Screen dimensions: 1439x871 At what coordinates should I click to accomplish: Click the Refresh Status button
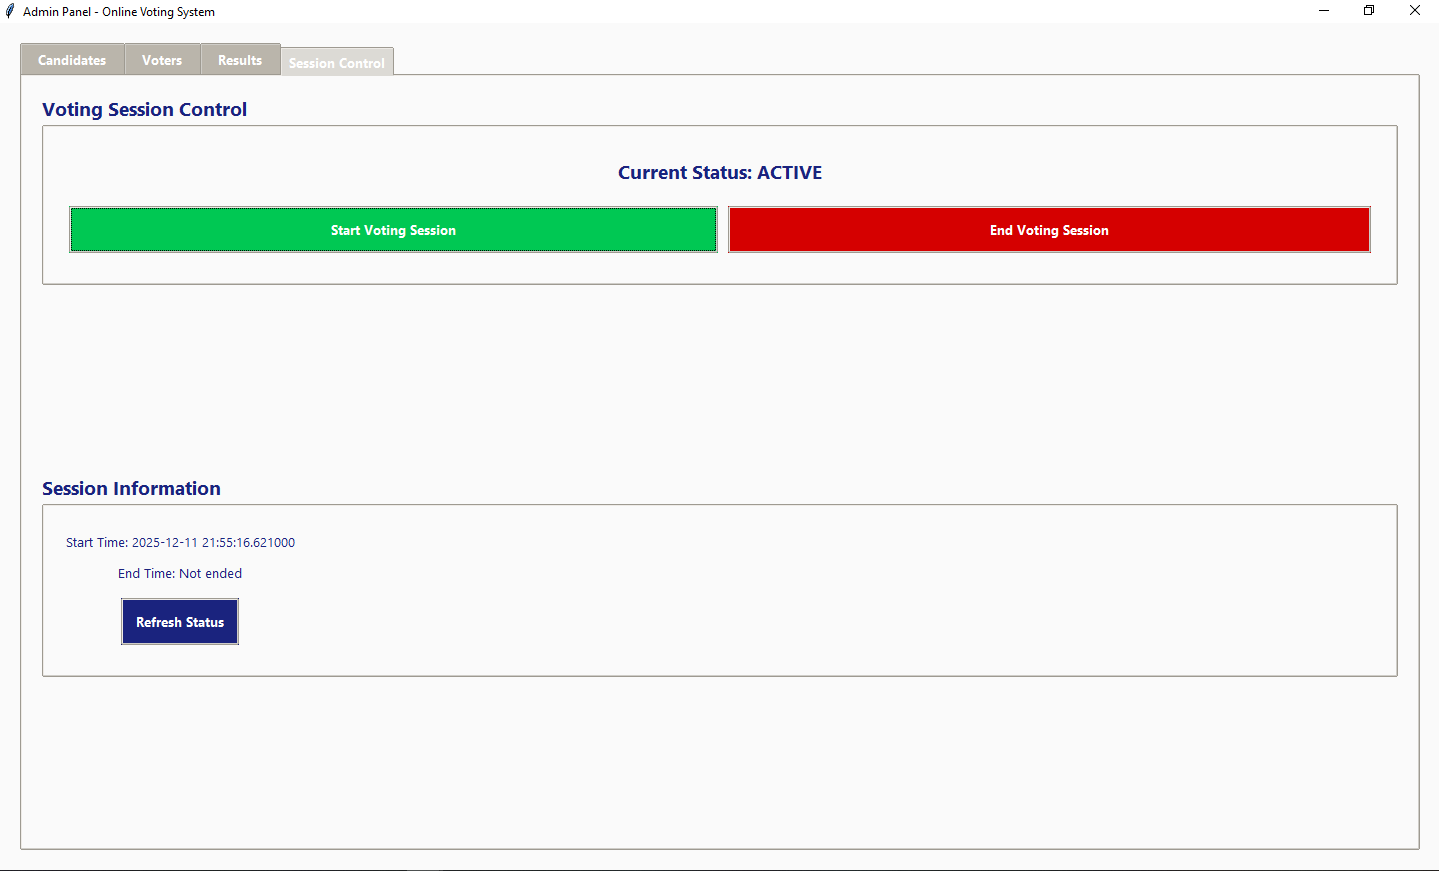point(180,621)
